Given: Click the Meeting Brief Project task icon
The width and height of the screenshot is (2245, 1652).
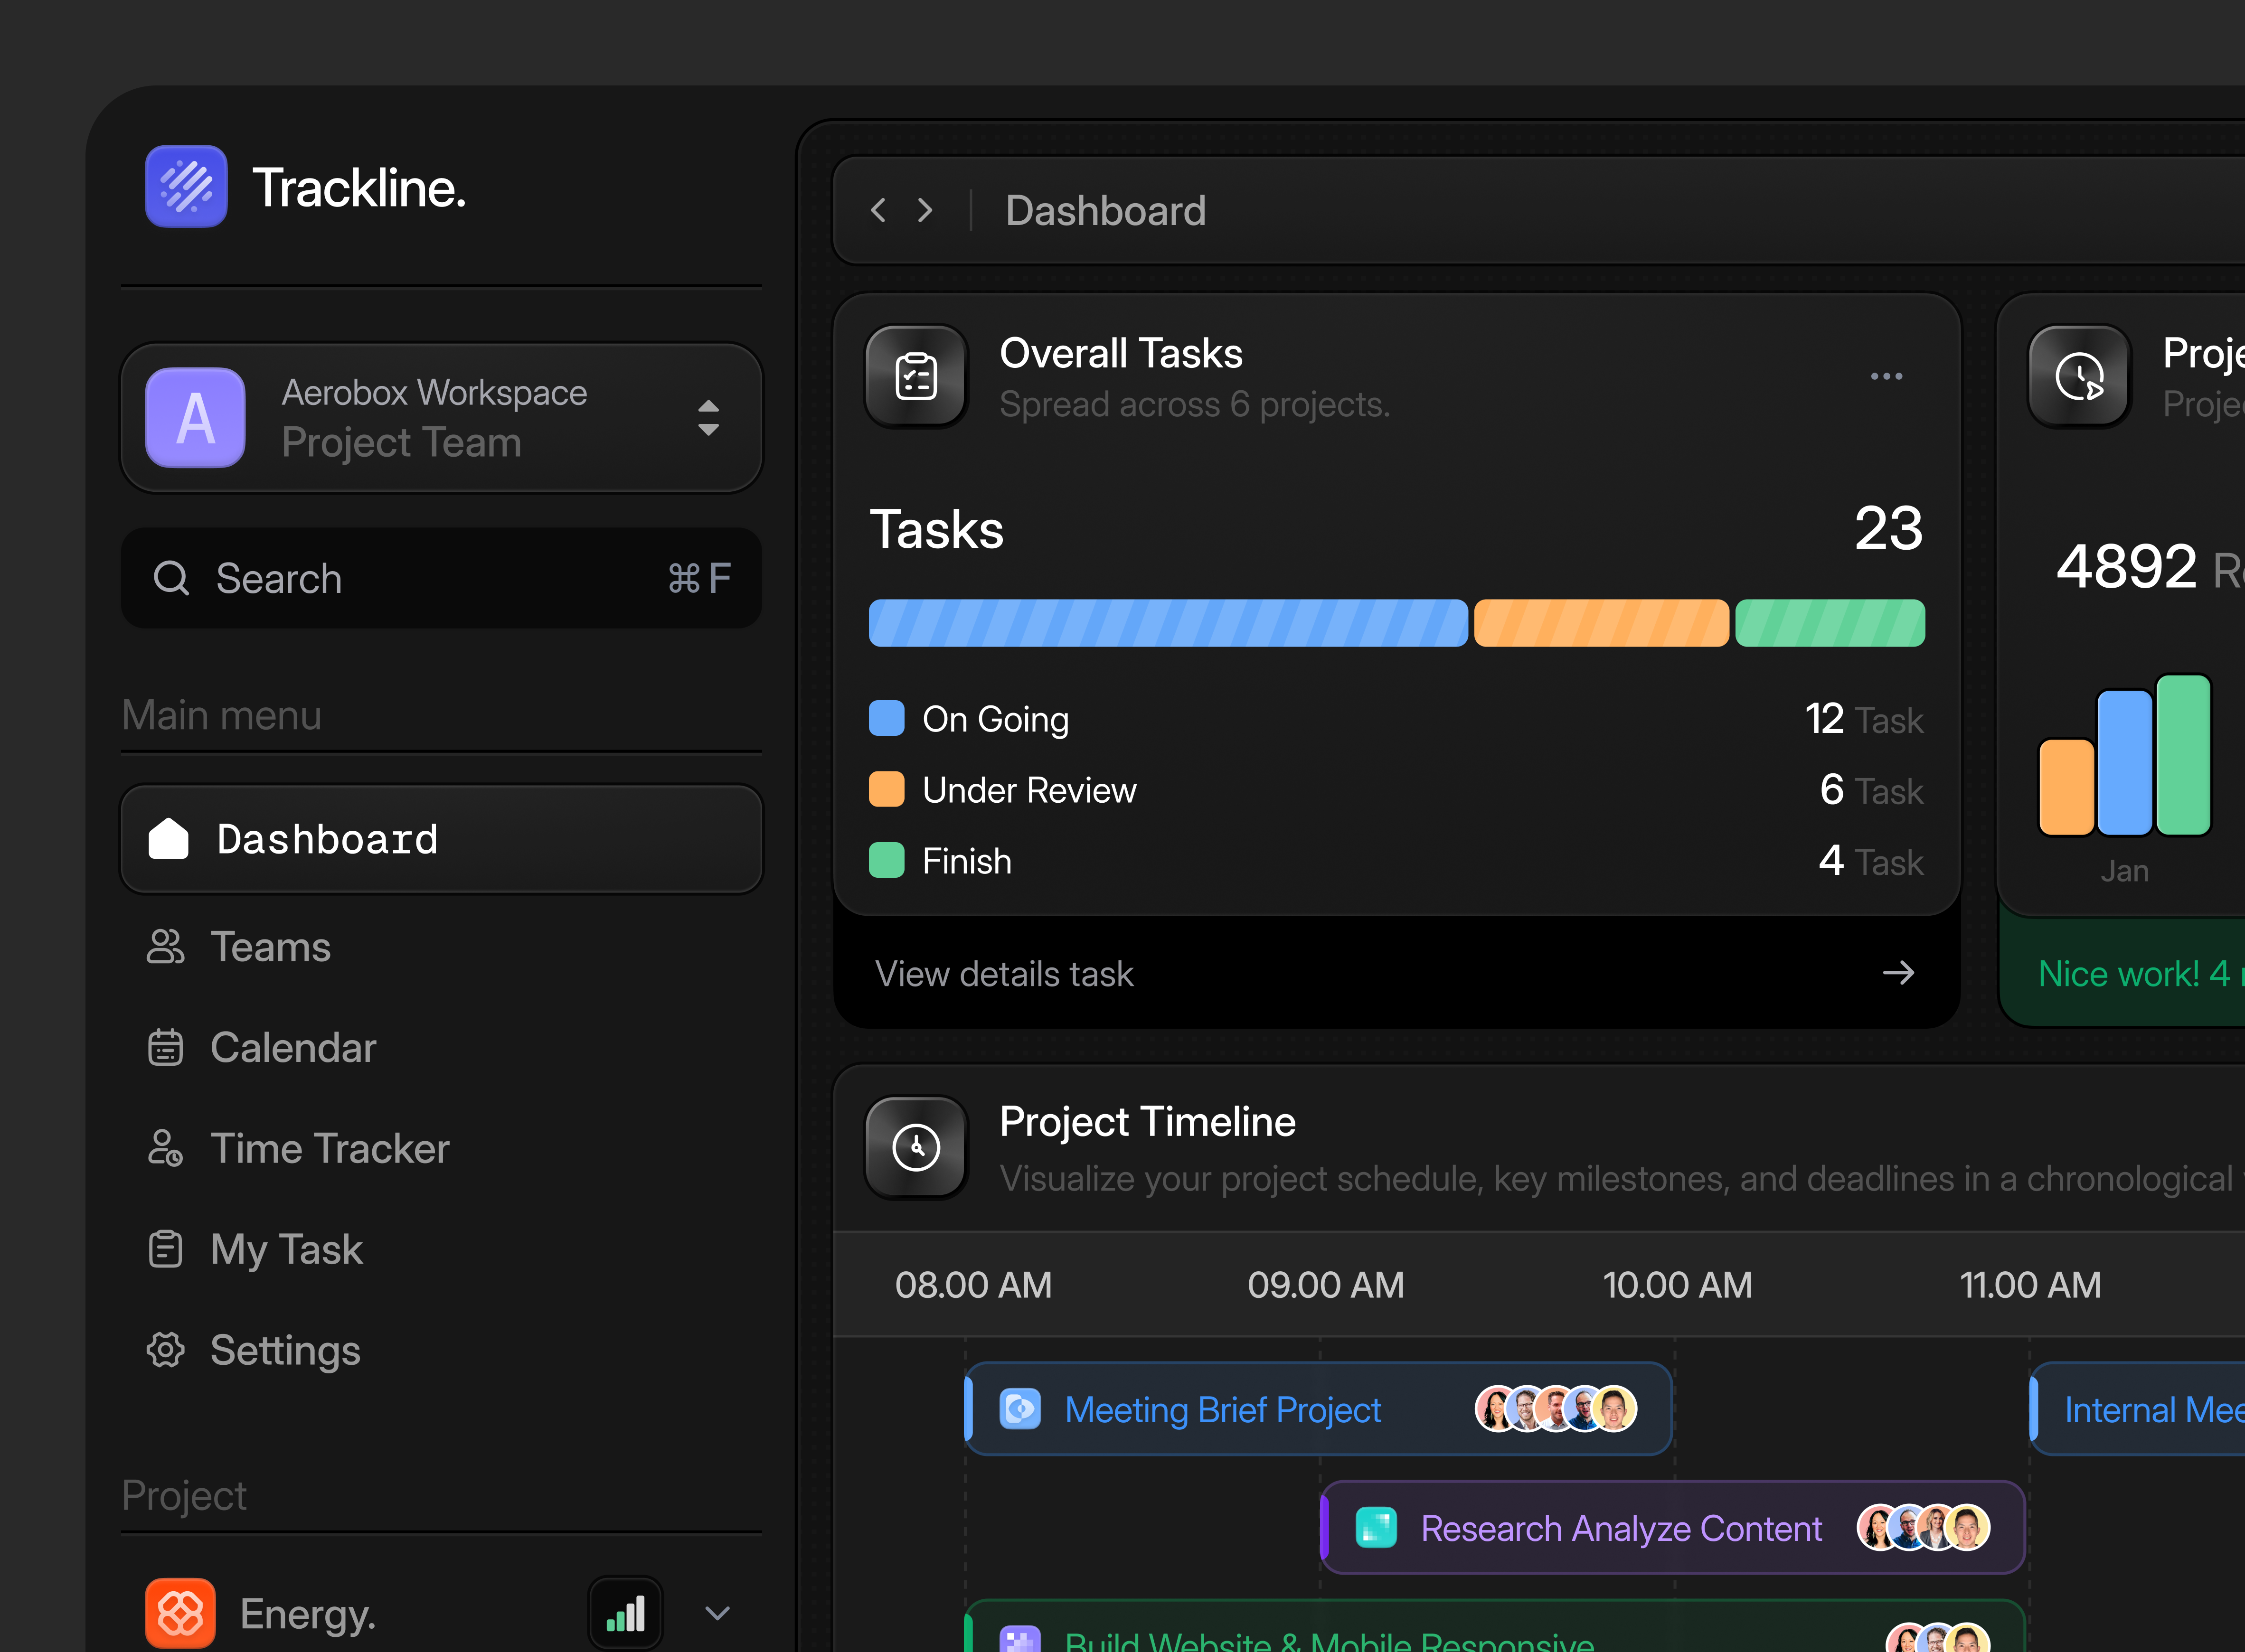Looking at the screenshot, I should pyautogui.click(x=1020, y=1409).
